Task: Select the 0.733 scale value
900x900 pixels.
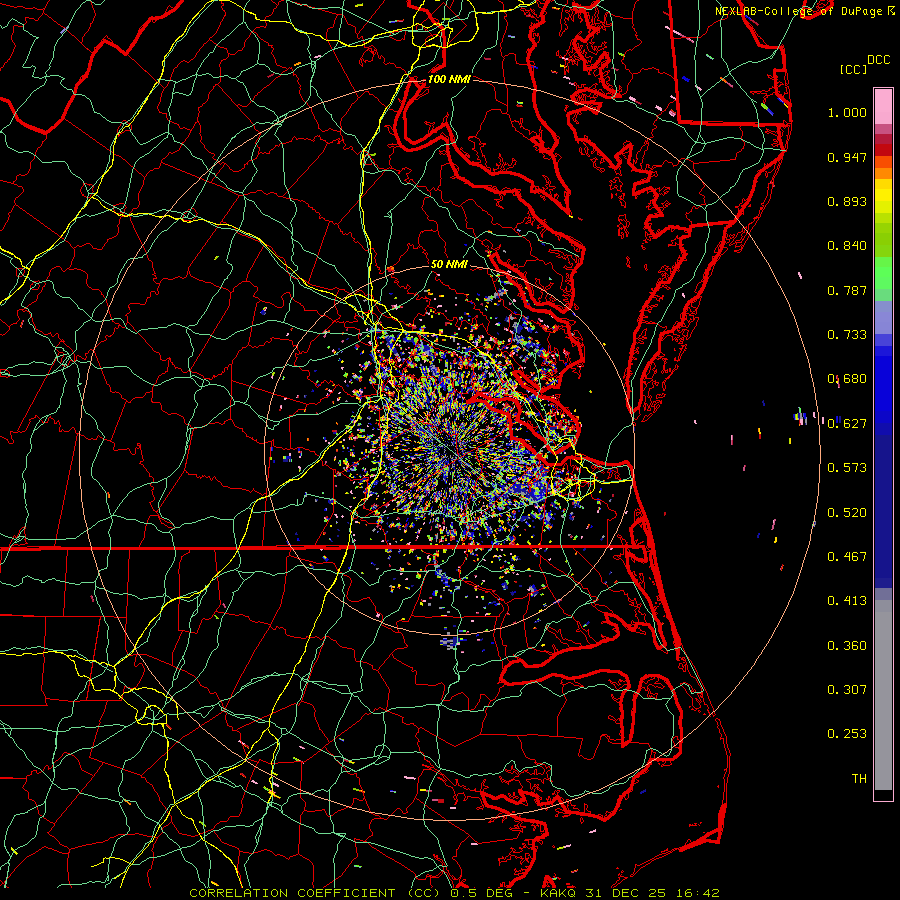Action: click(847, 335)
